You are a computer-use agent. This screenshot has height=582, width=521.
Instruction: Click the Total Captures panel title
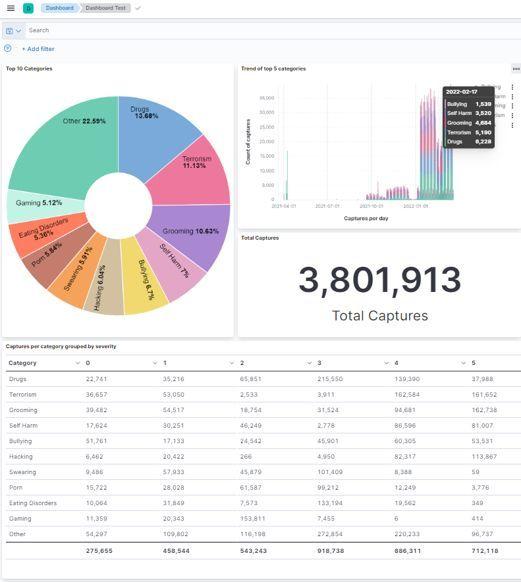(260, 238)
